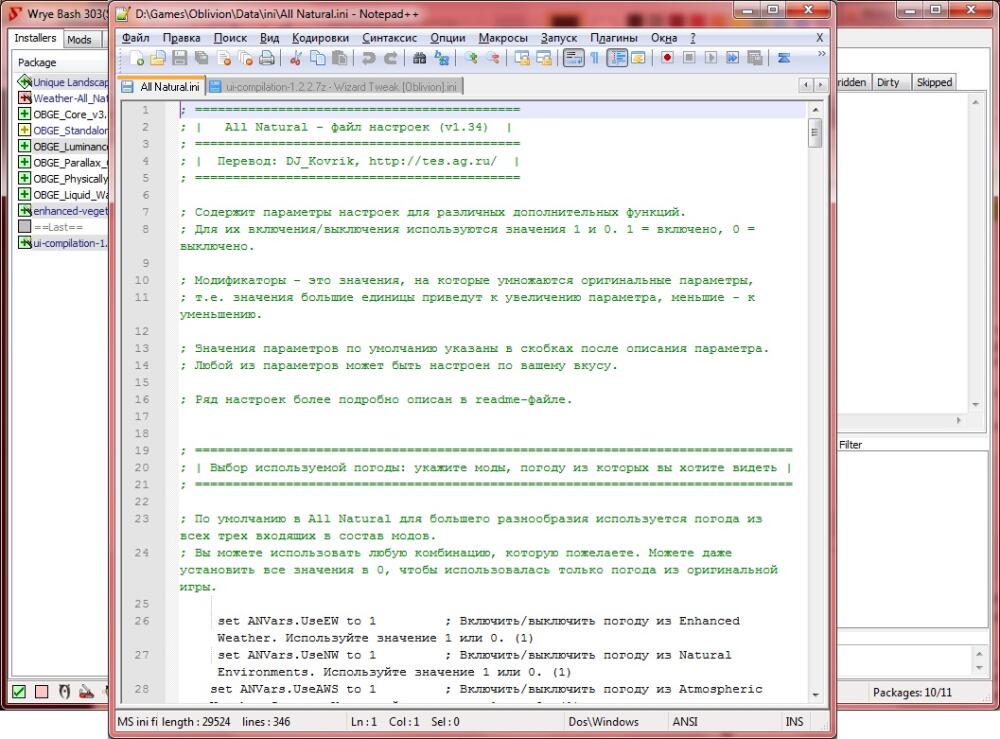The width and height of the screenshot is (1000, 739).
Task: Click the Paste clipboard icon
Action: pos(340,59)
